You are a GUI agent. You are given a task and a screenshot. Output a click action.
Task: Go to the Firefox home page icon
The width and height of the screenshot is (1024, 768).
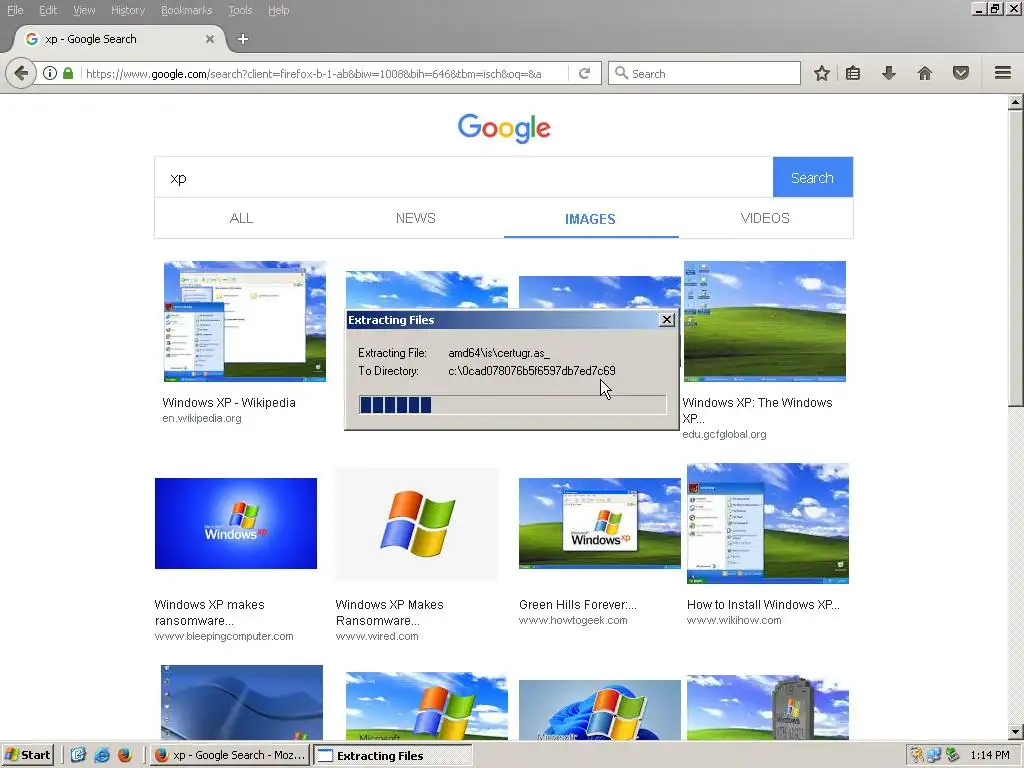click(925, 73)
